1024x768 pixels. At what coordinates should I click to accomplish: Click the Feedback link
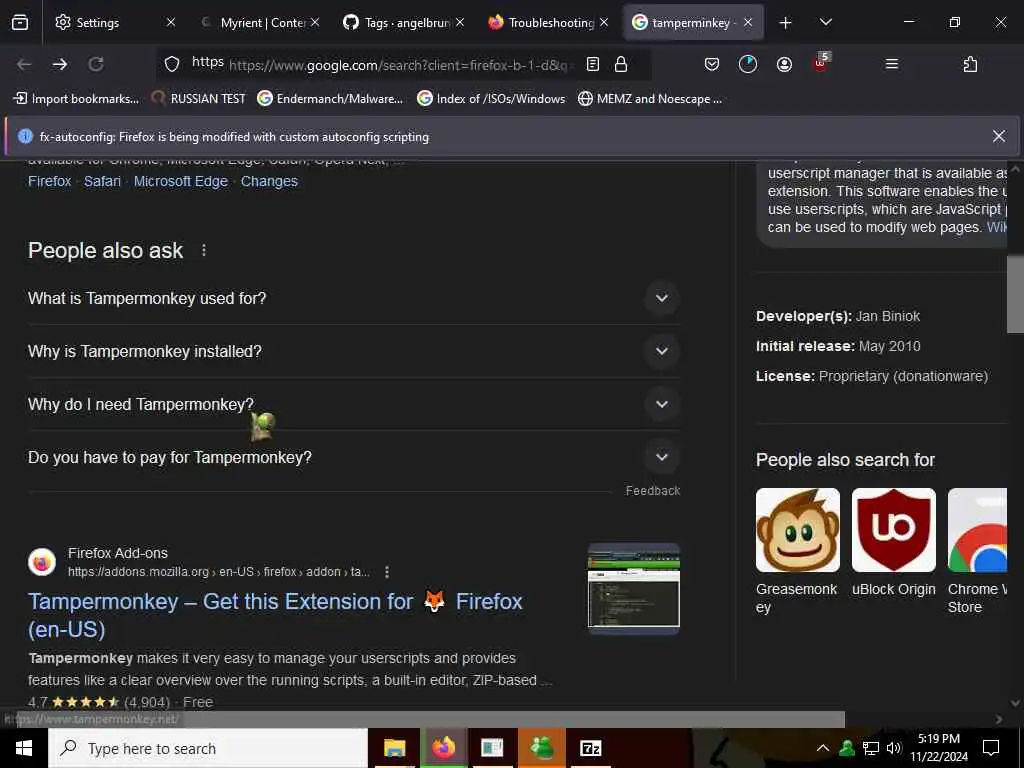pos(652,490)
